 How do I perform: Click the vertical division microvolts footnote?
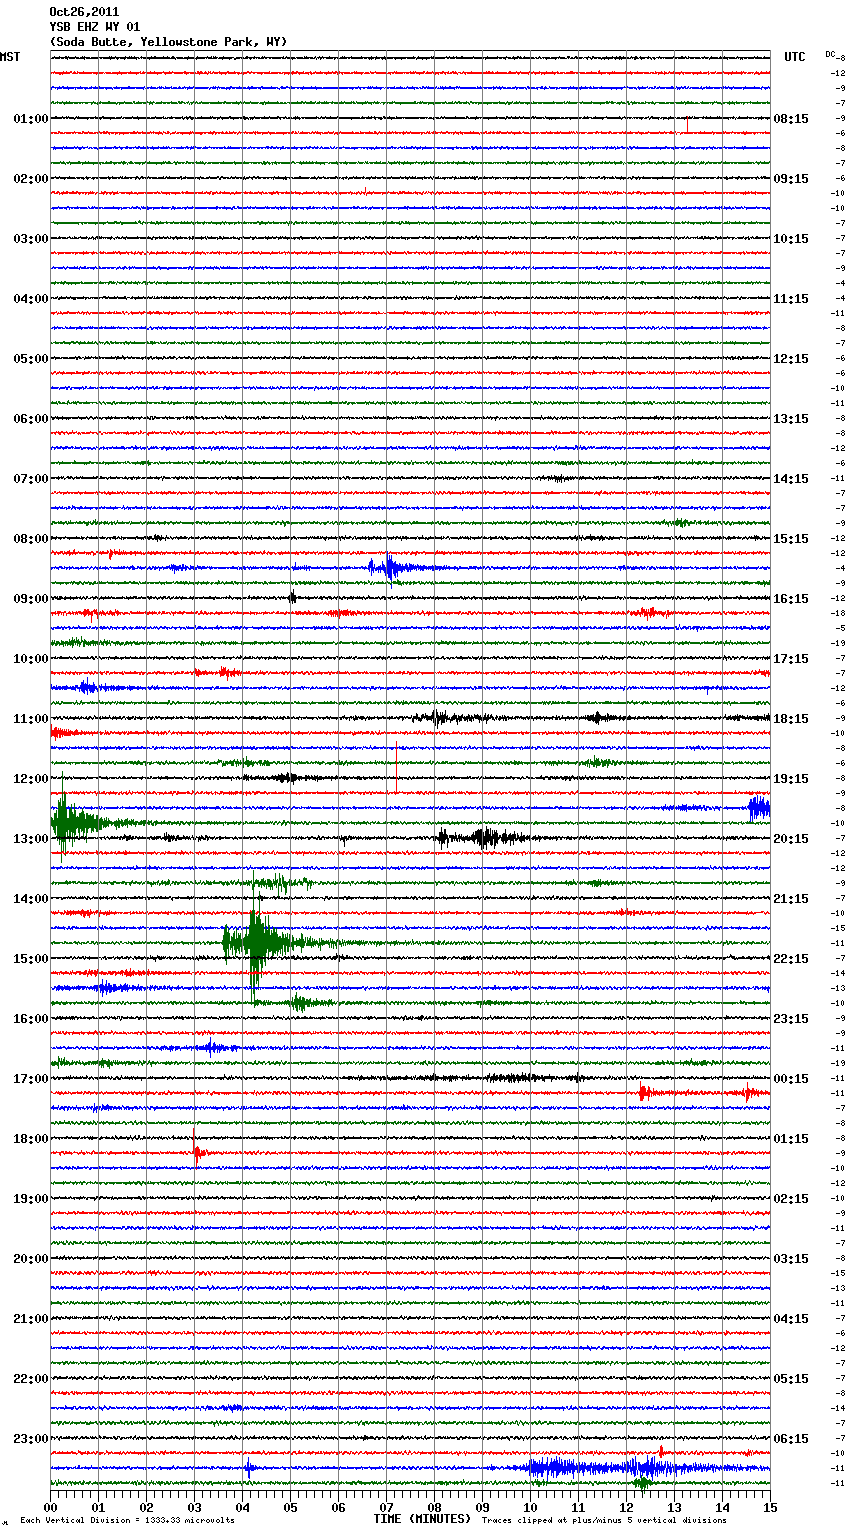(127, 1520)
